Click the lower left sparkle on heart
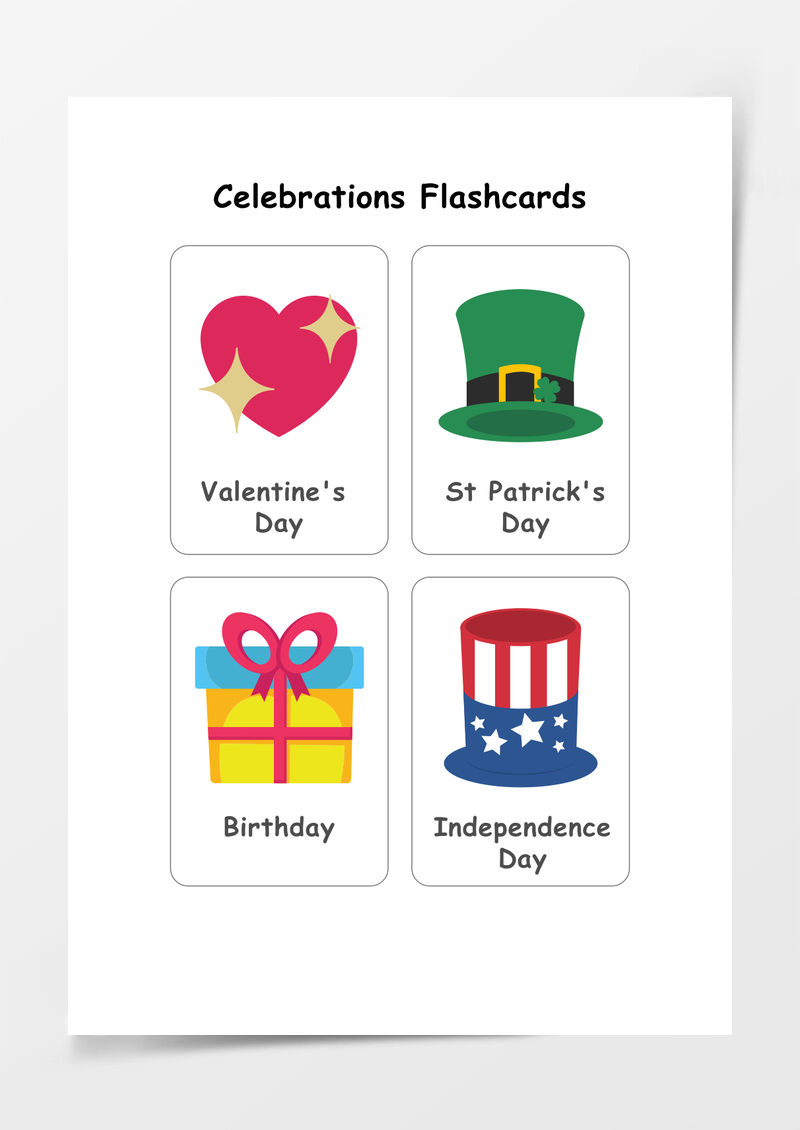 236,390
